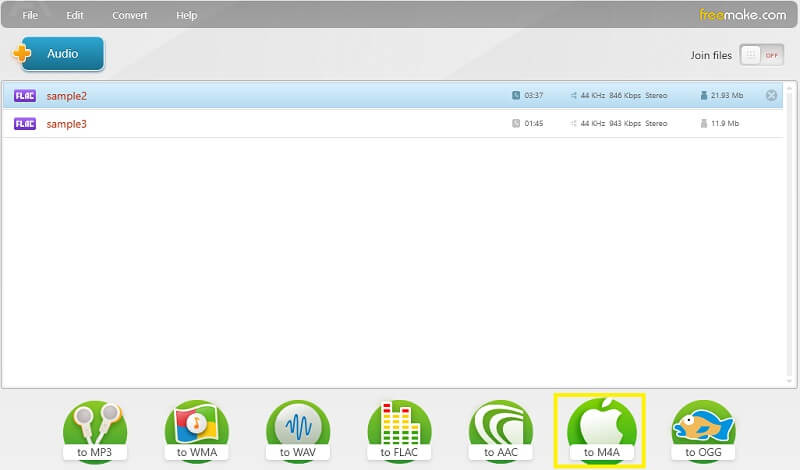Click the Join files label

coord(711,55)
